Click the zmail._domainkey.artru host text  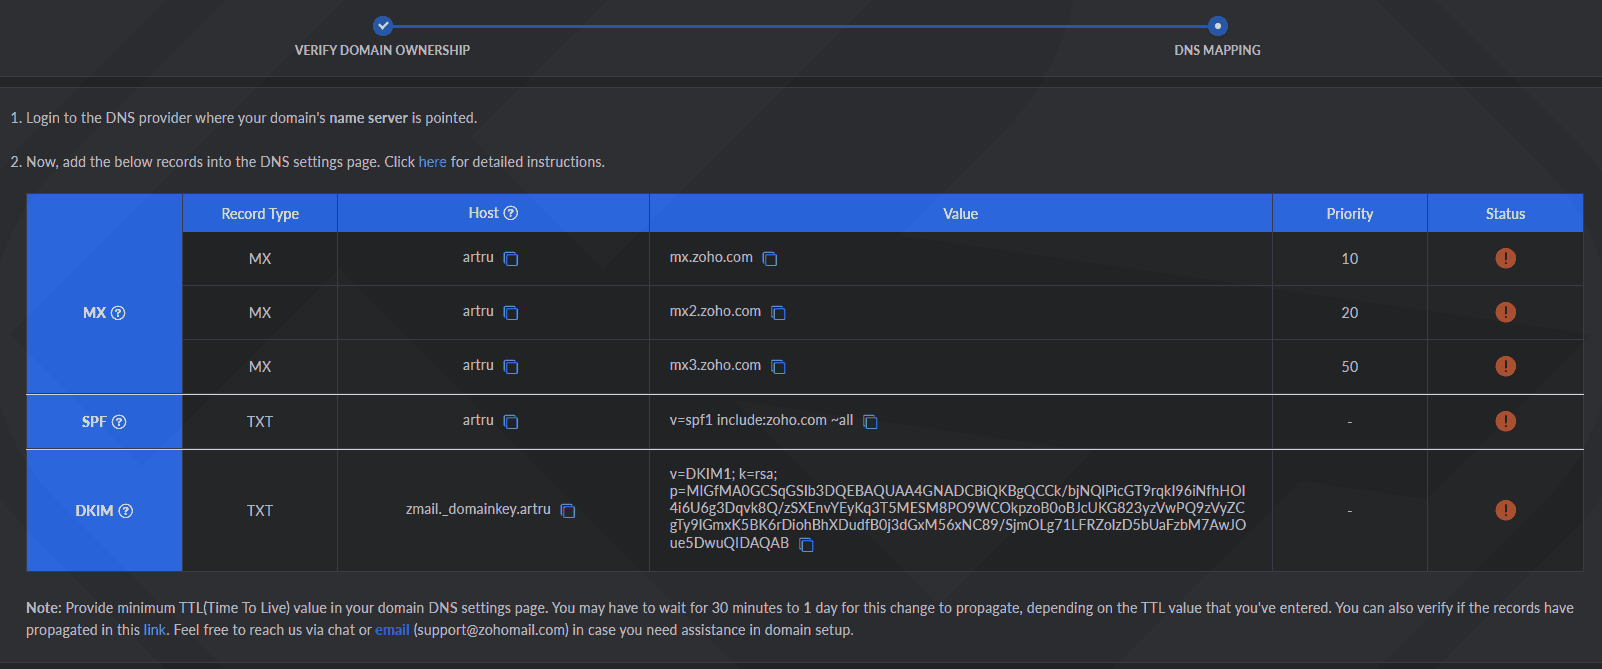point(478,509)
